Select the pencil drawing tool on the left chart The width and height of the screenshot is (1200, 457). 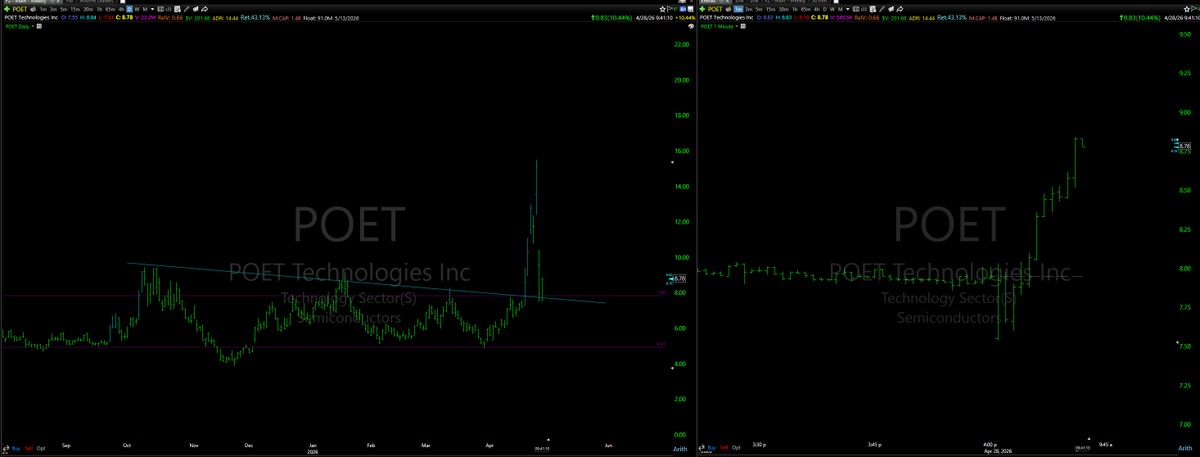(x=186, y=9)
